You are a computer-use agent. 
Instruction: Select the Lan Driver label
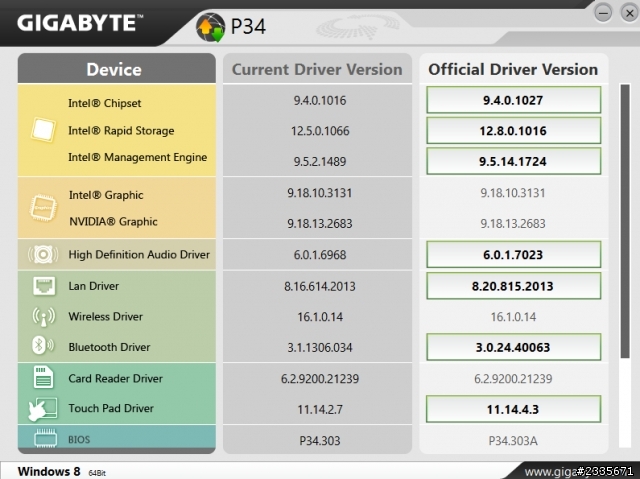93,286
